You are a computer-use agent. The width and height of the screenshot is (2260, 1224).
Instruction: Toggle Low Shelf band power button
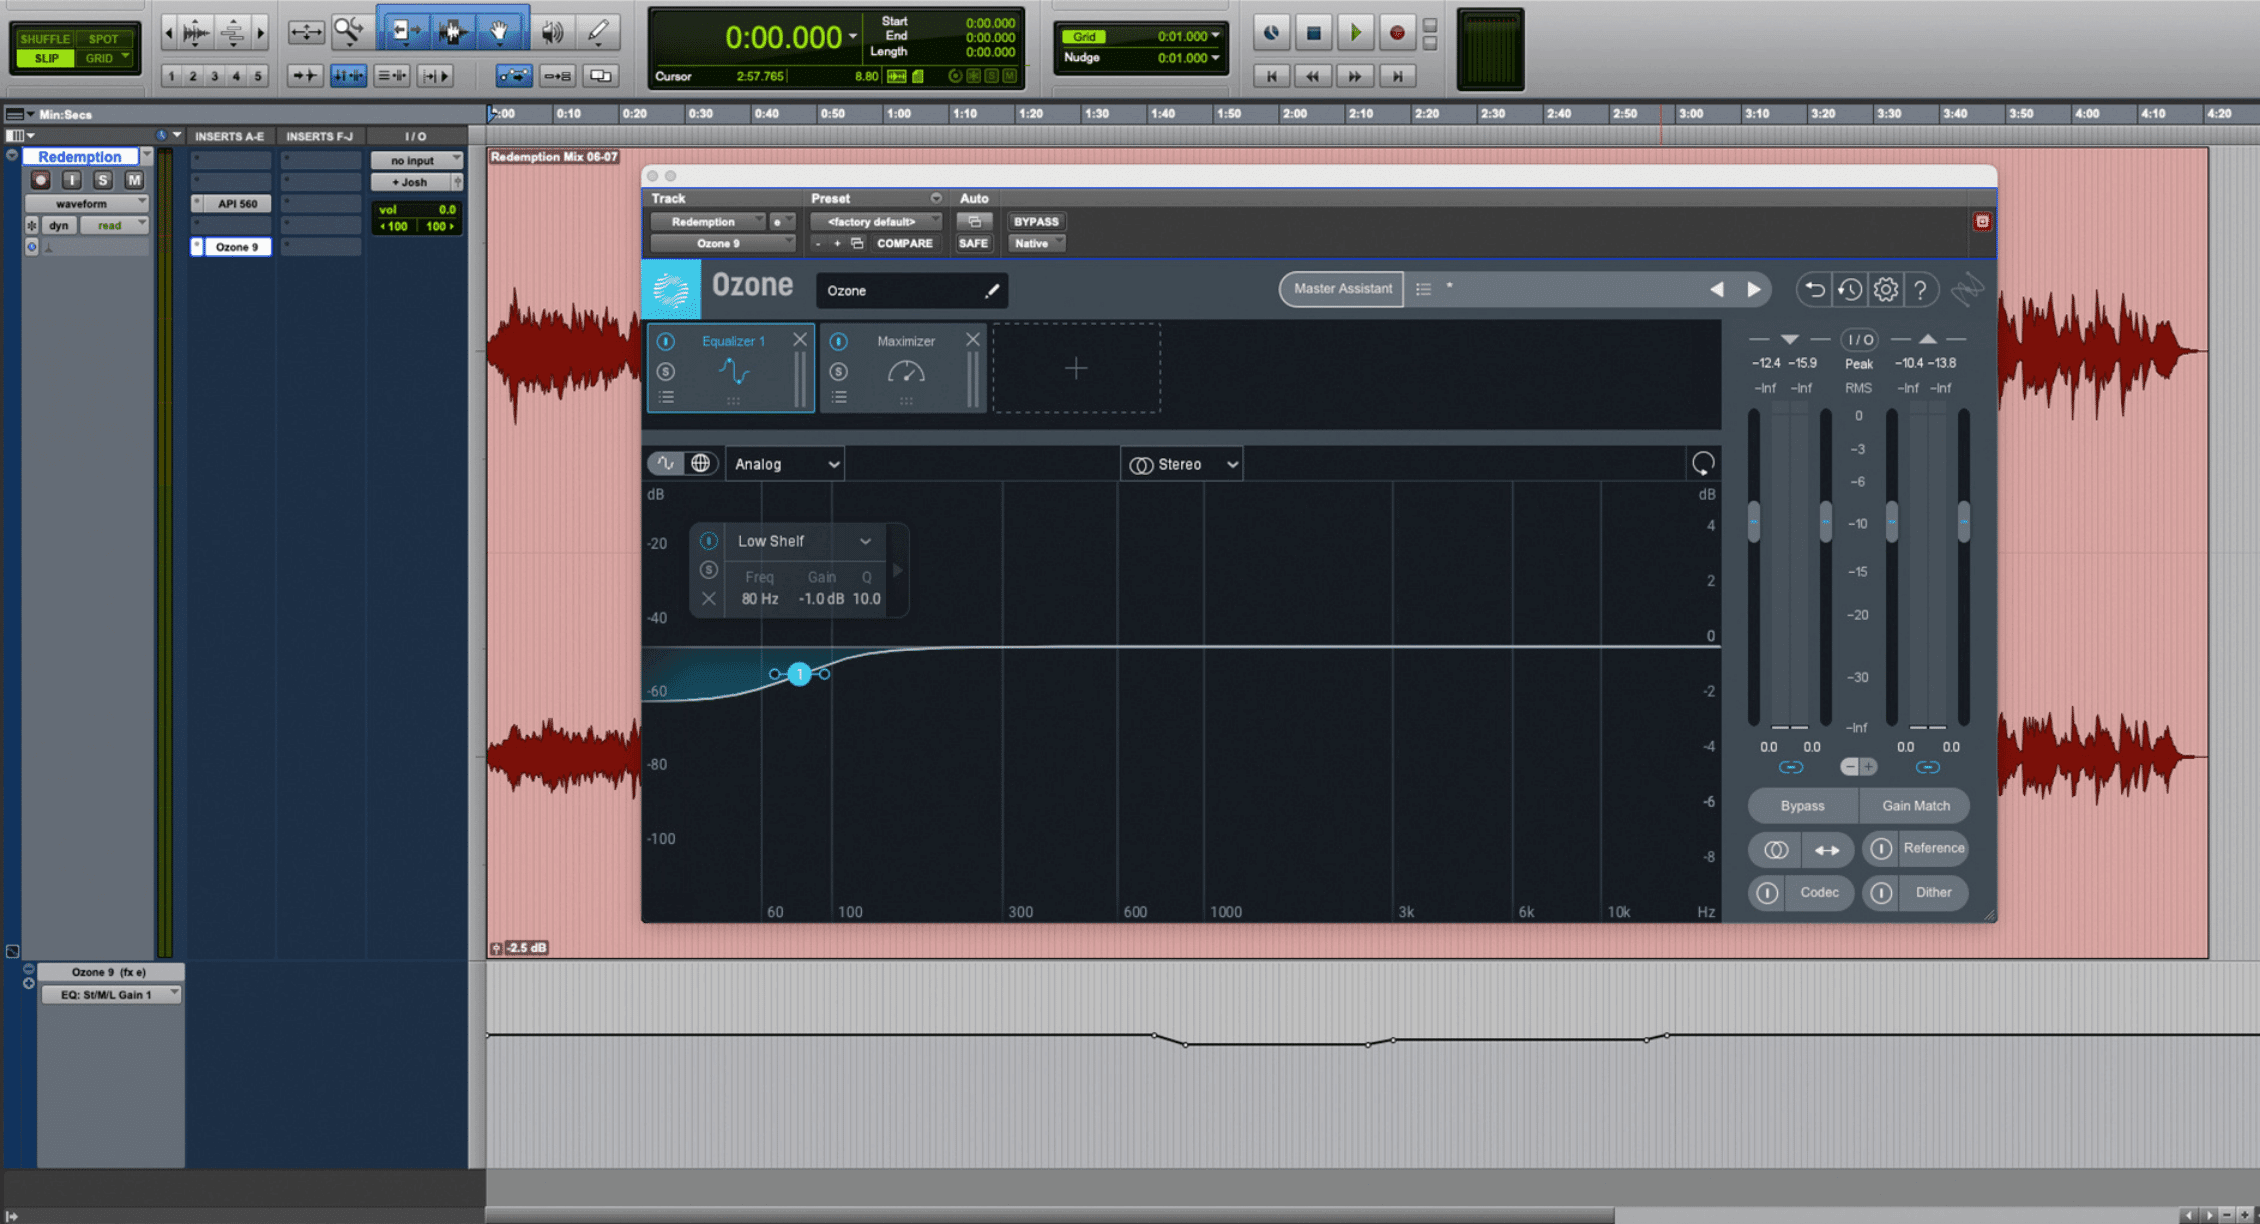(x=708, y=541)
